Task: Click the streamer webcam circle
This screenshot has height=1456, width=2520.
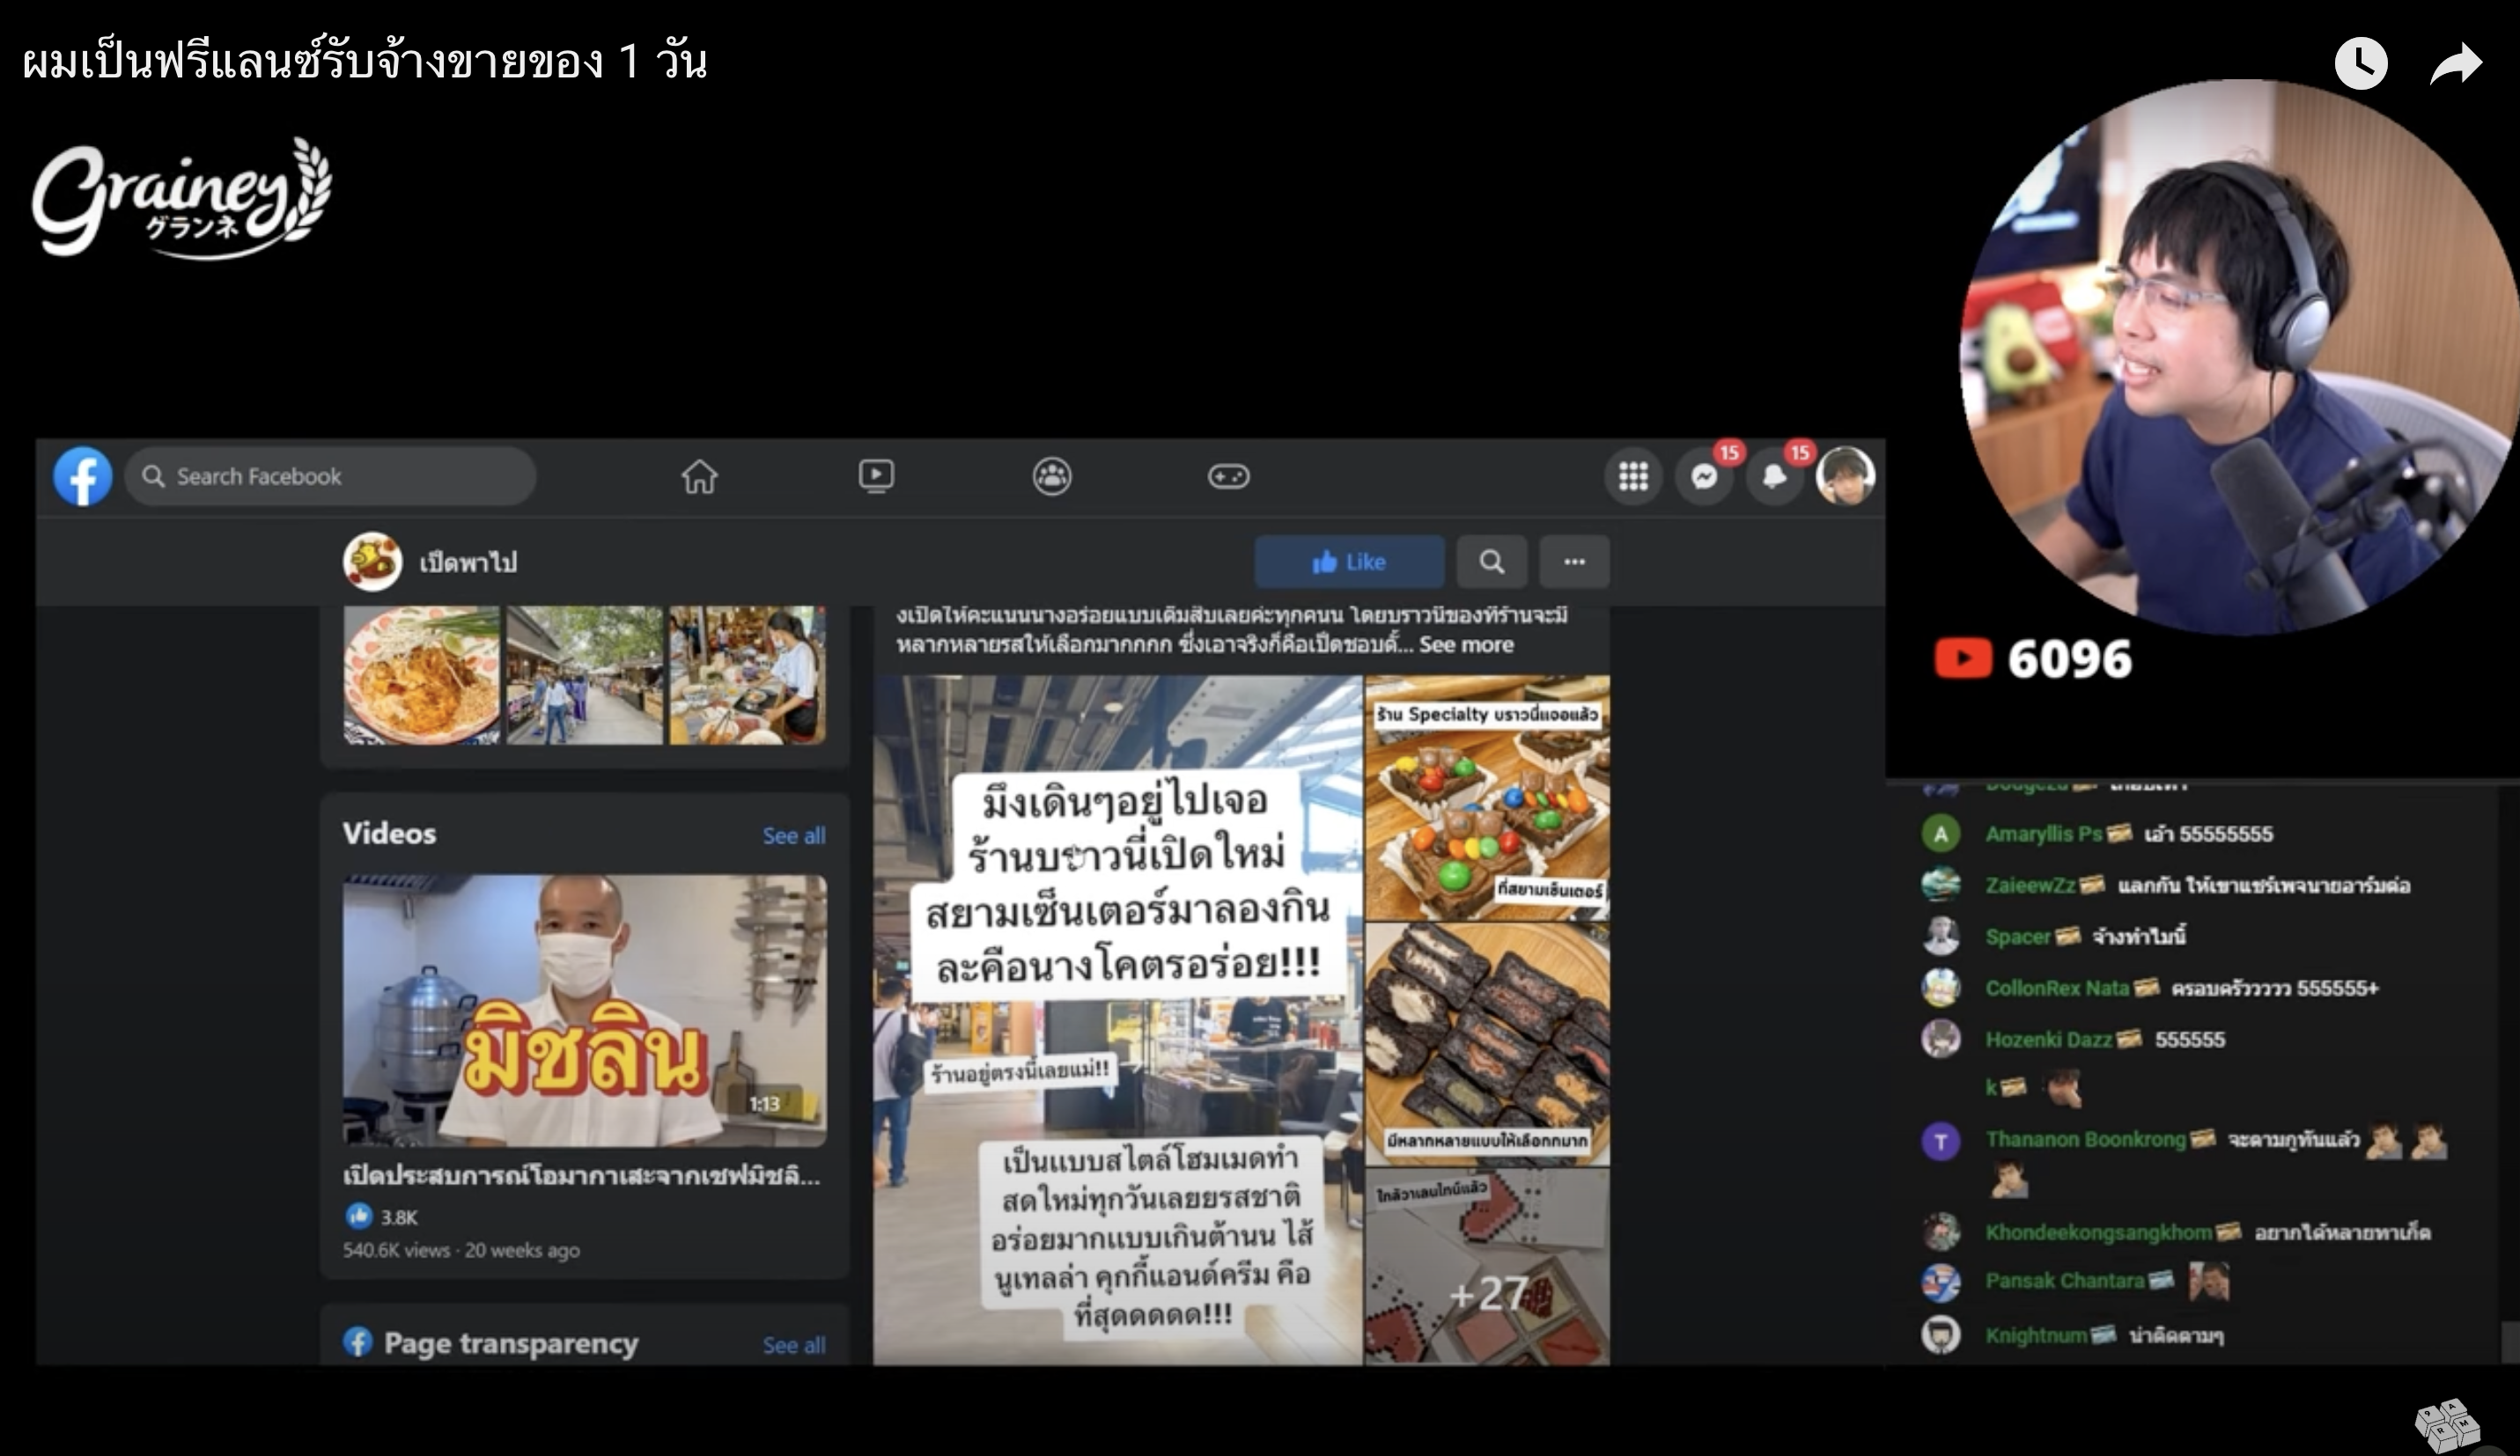Action: coord(2240,357)
